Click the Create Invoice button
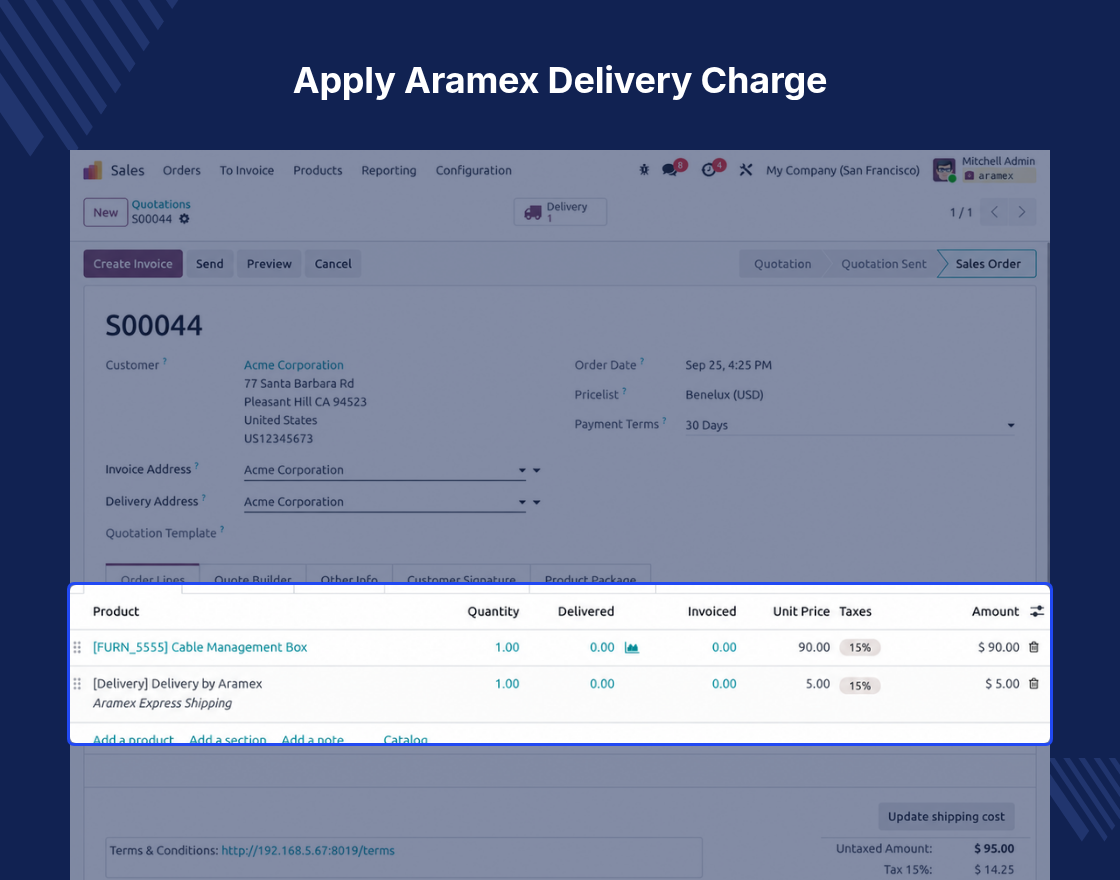 coord(133,264)
